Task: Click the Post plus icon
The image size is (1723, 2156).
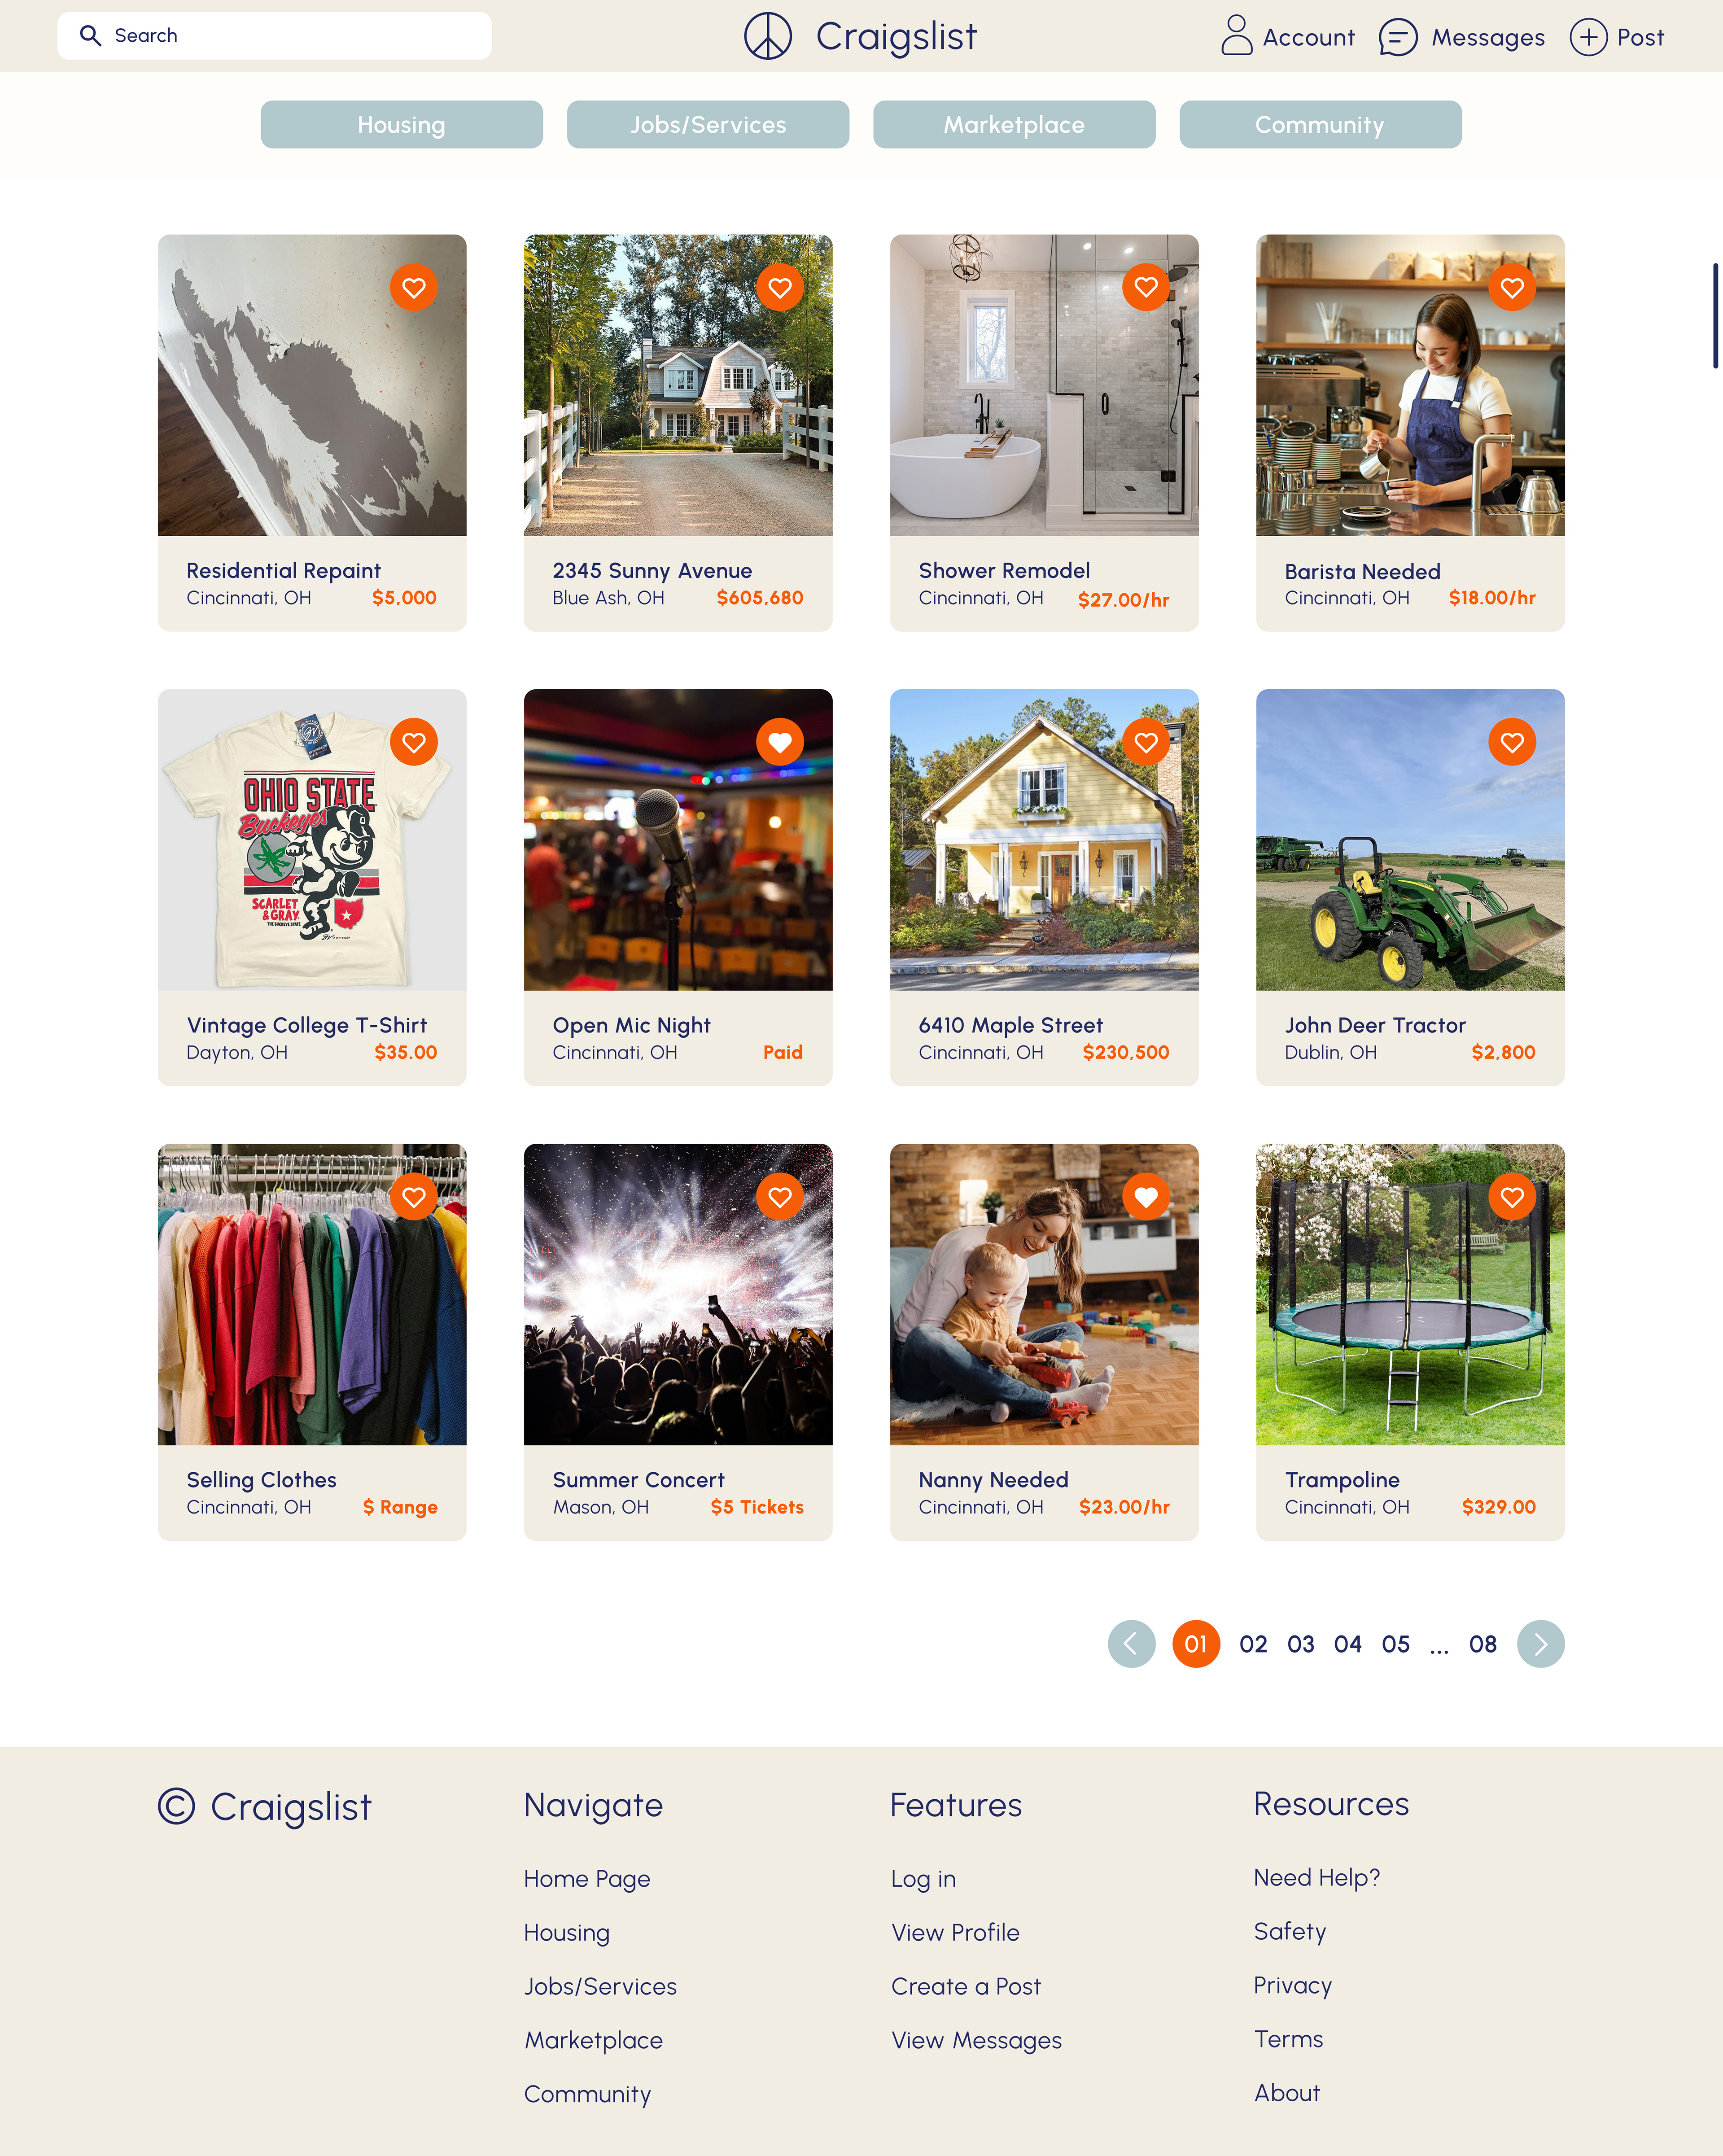Action: click(x=1588, y=37)
